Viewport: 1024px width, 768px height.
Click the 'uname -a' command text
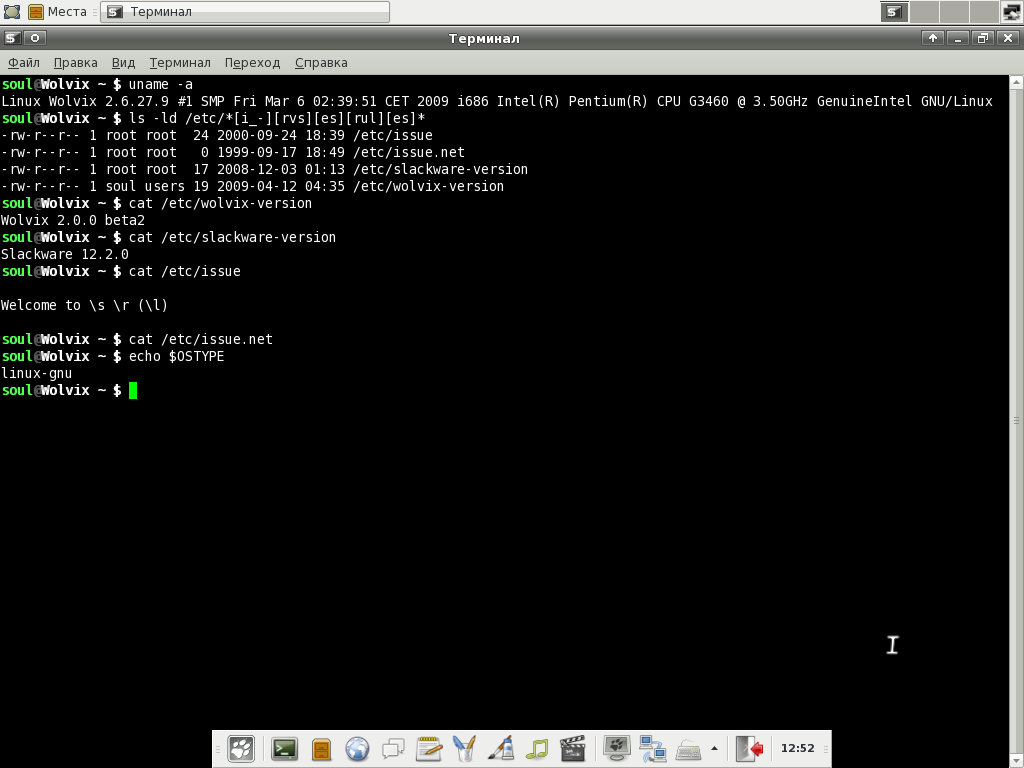tap(161, 84)
